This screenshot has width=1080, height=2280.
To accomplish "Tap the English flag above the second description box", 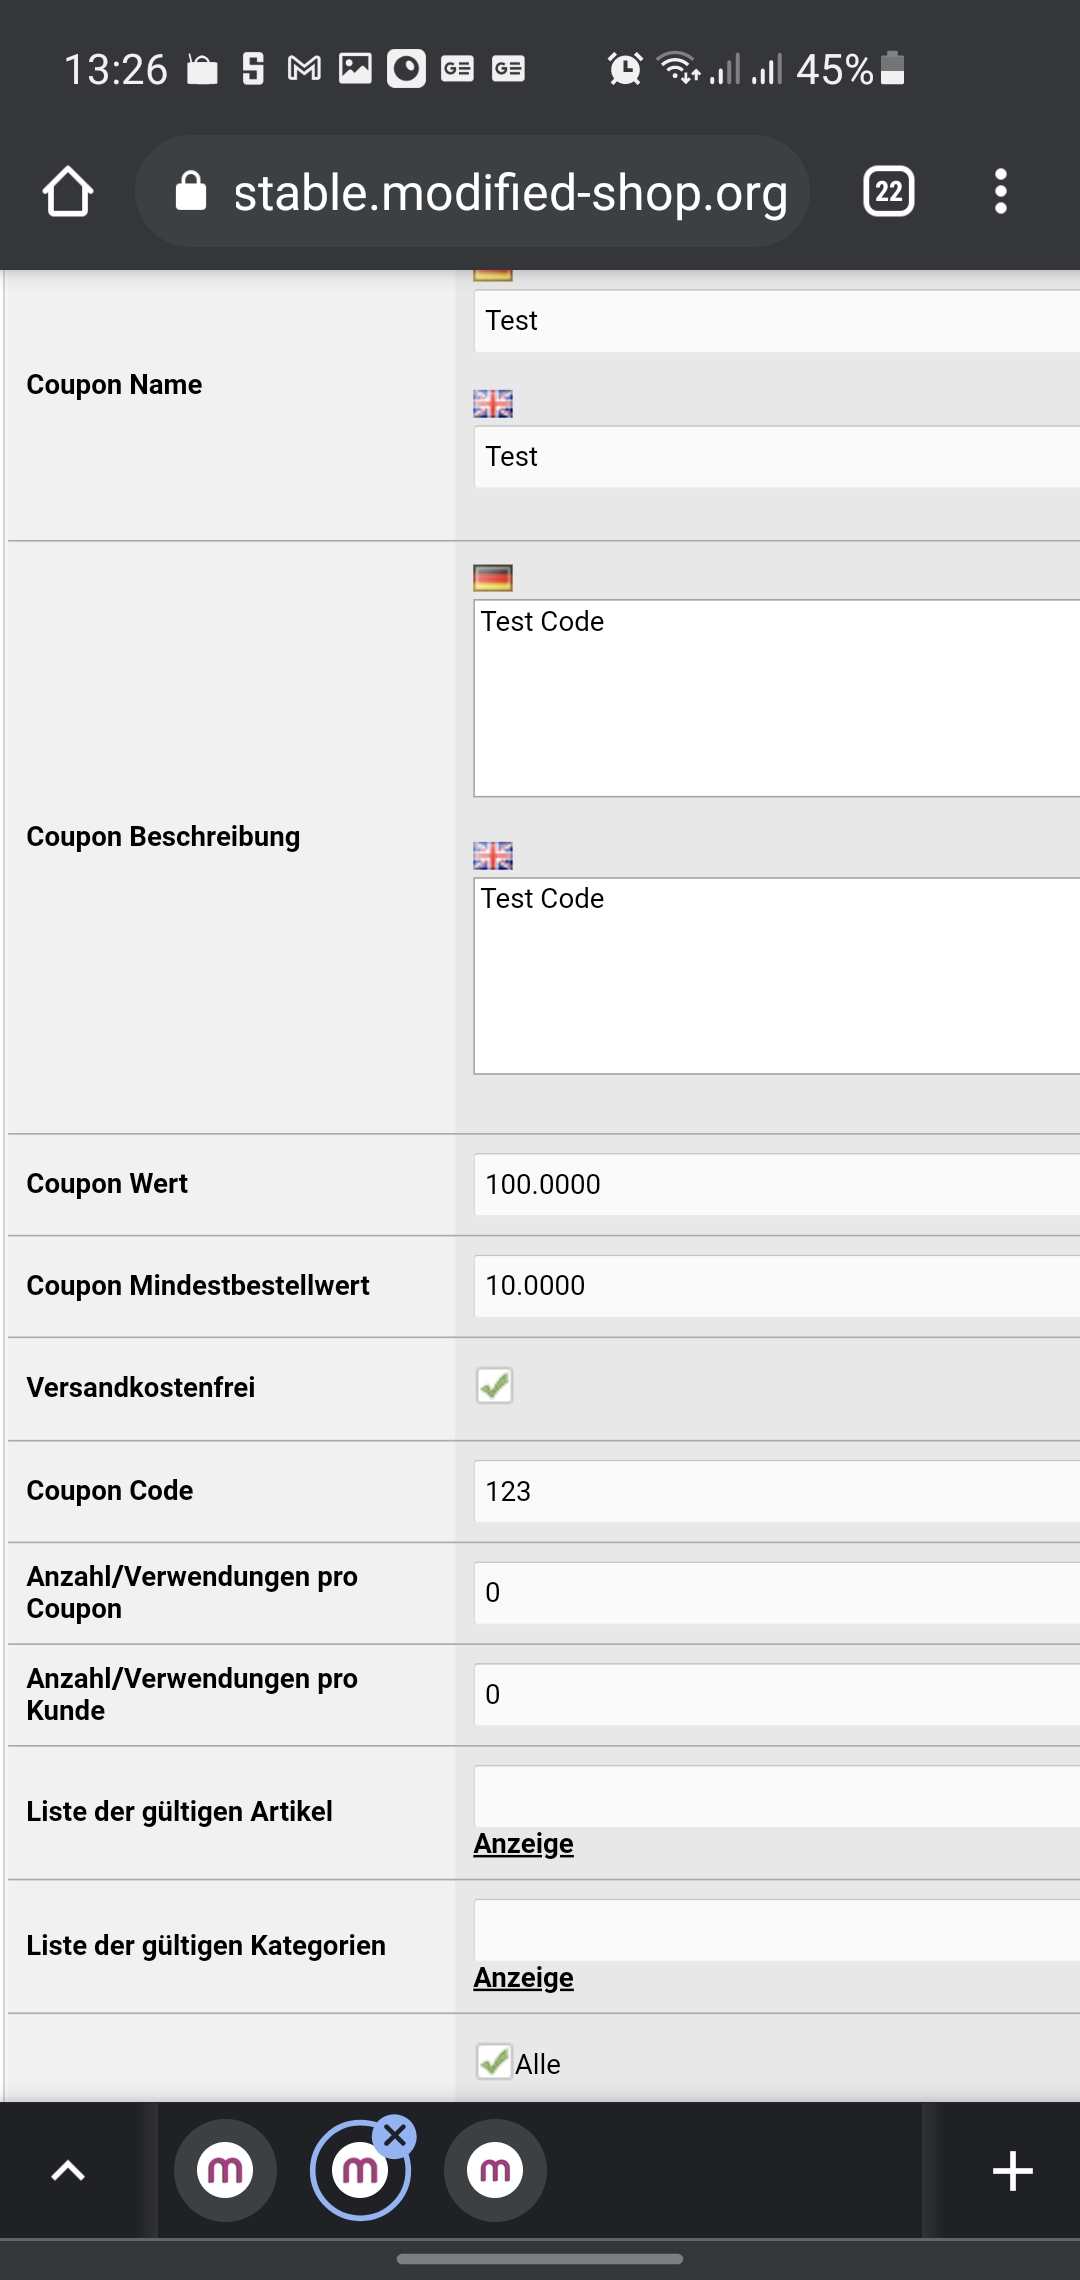I will coord(493,855).
